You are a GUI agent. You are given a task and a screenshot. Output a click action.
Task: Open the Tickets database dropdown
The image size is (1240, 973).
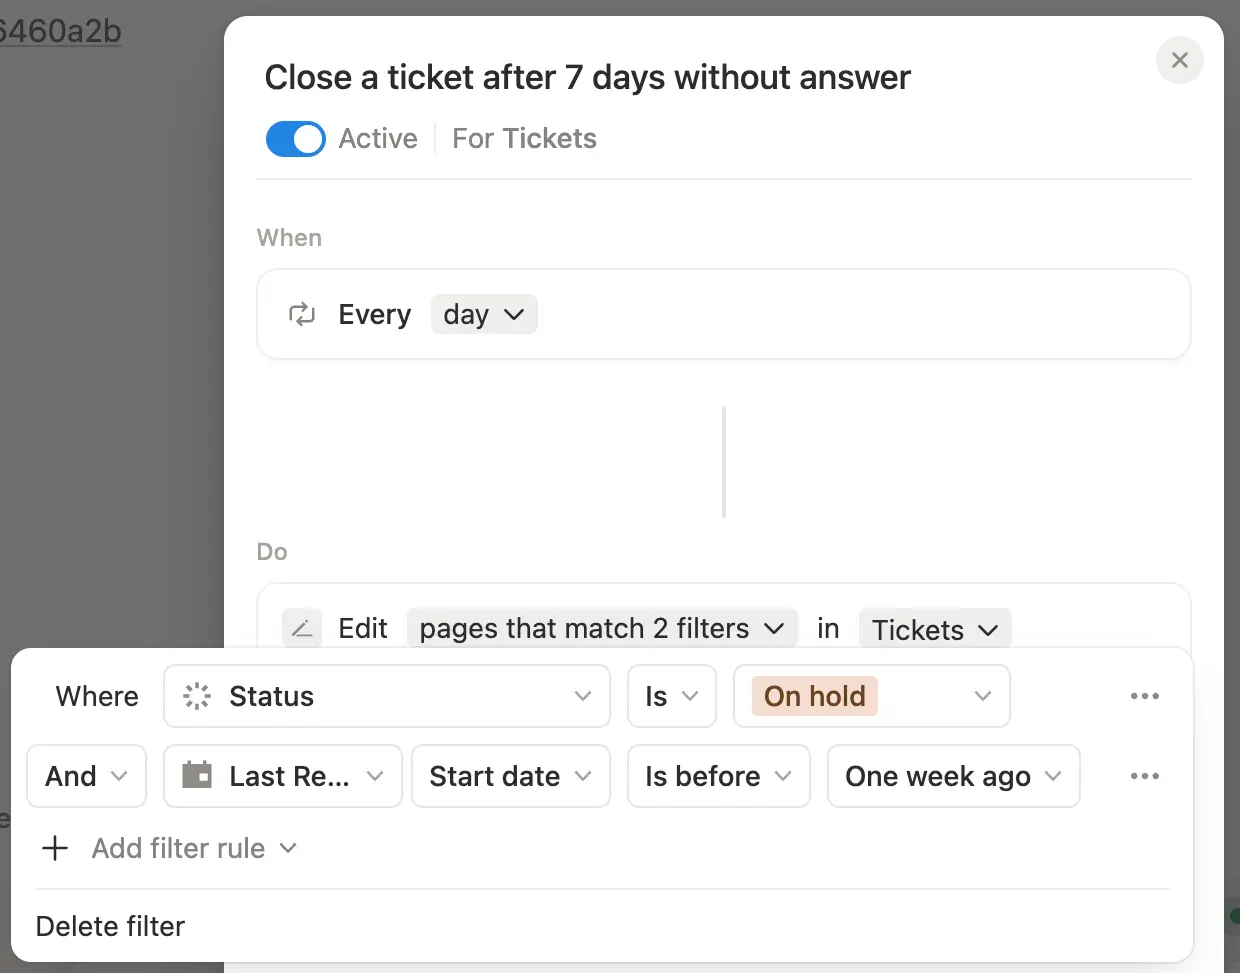[934, 629]
